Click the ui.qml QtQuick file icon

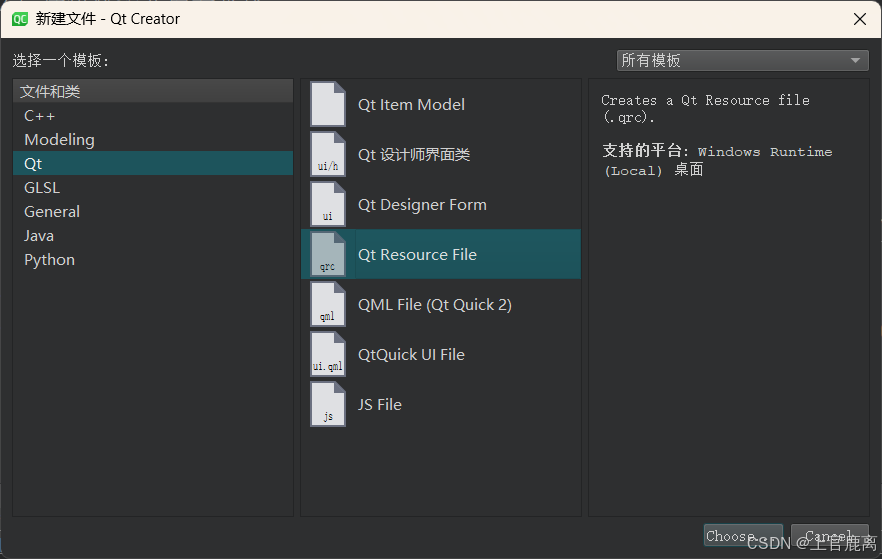point(328,354)
